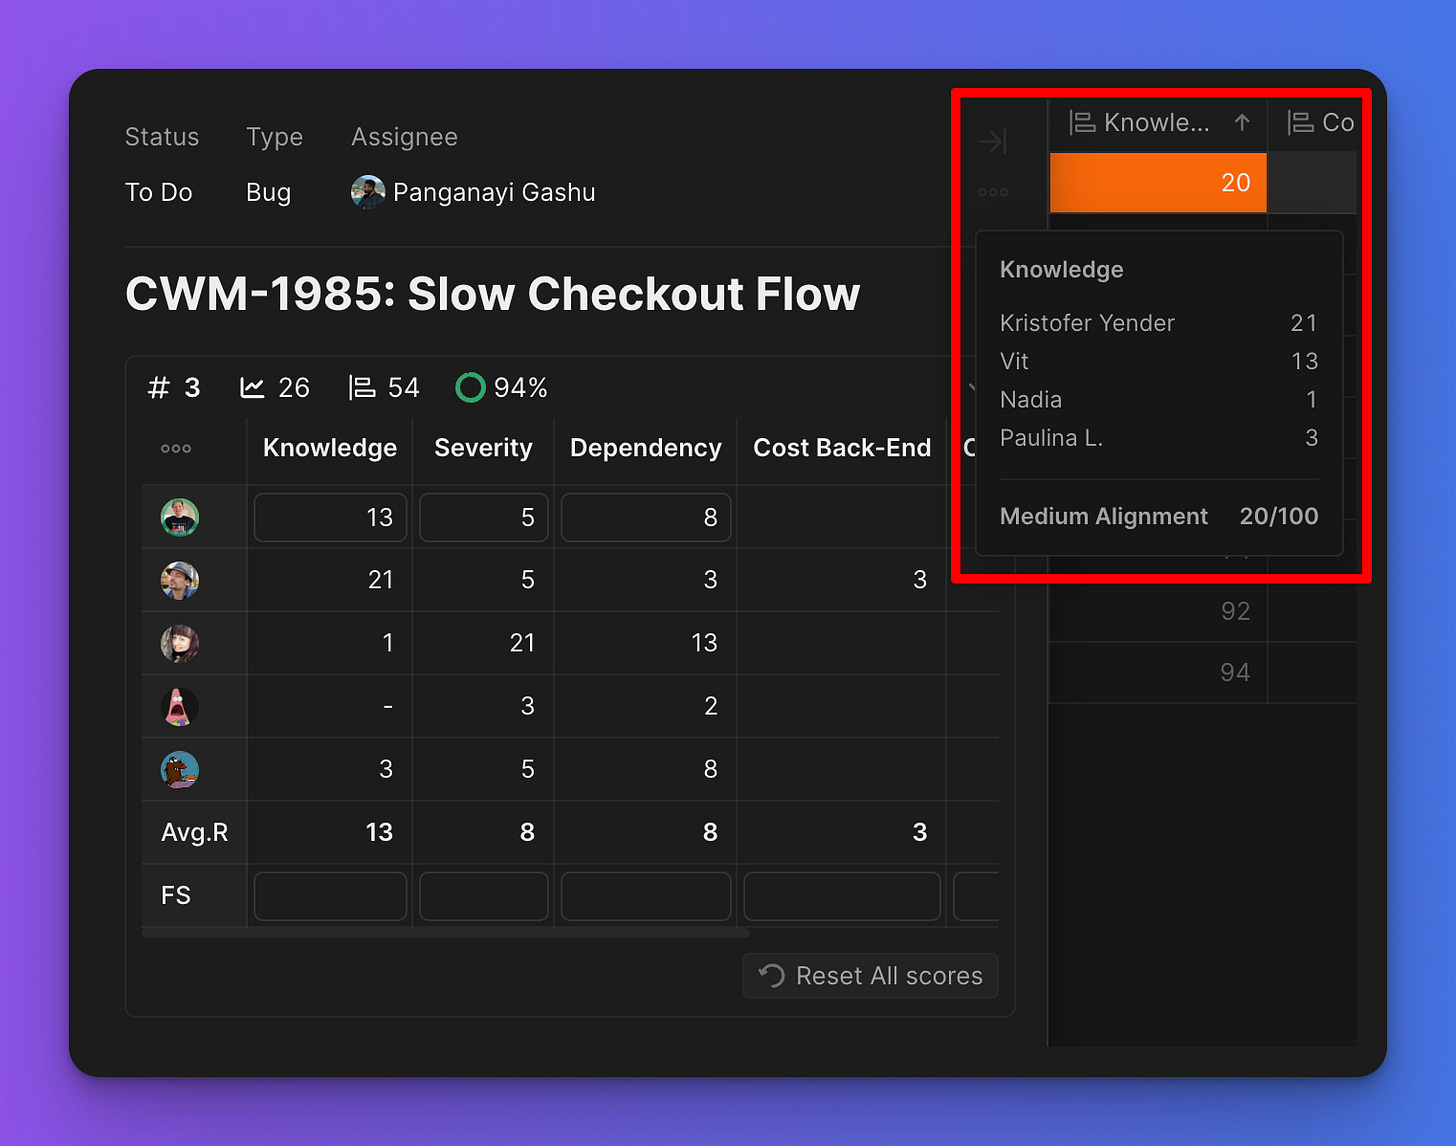1456x1146 pixels.
Task: Click the Panganayi Gashu assignee name
Action: click(494, 192)
